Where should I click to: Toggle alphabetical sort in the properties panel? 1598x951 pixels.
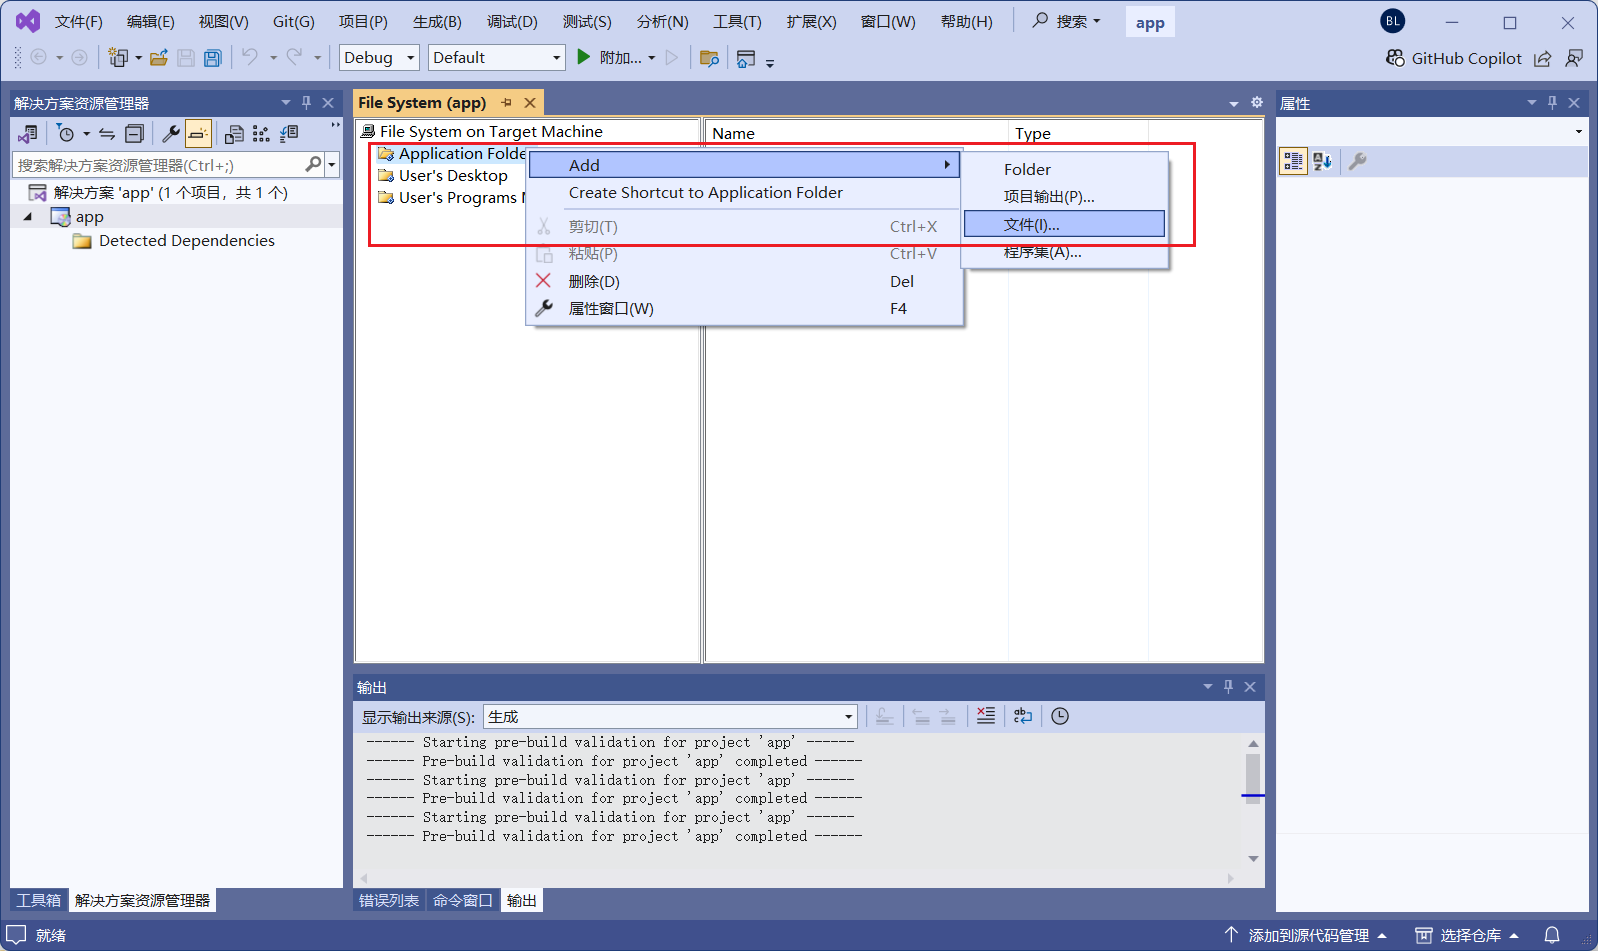pyautogui.click(x=1322, y=161)
